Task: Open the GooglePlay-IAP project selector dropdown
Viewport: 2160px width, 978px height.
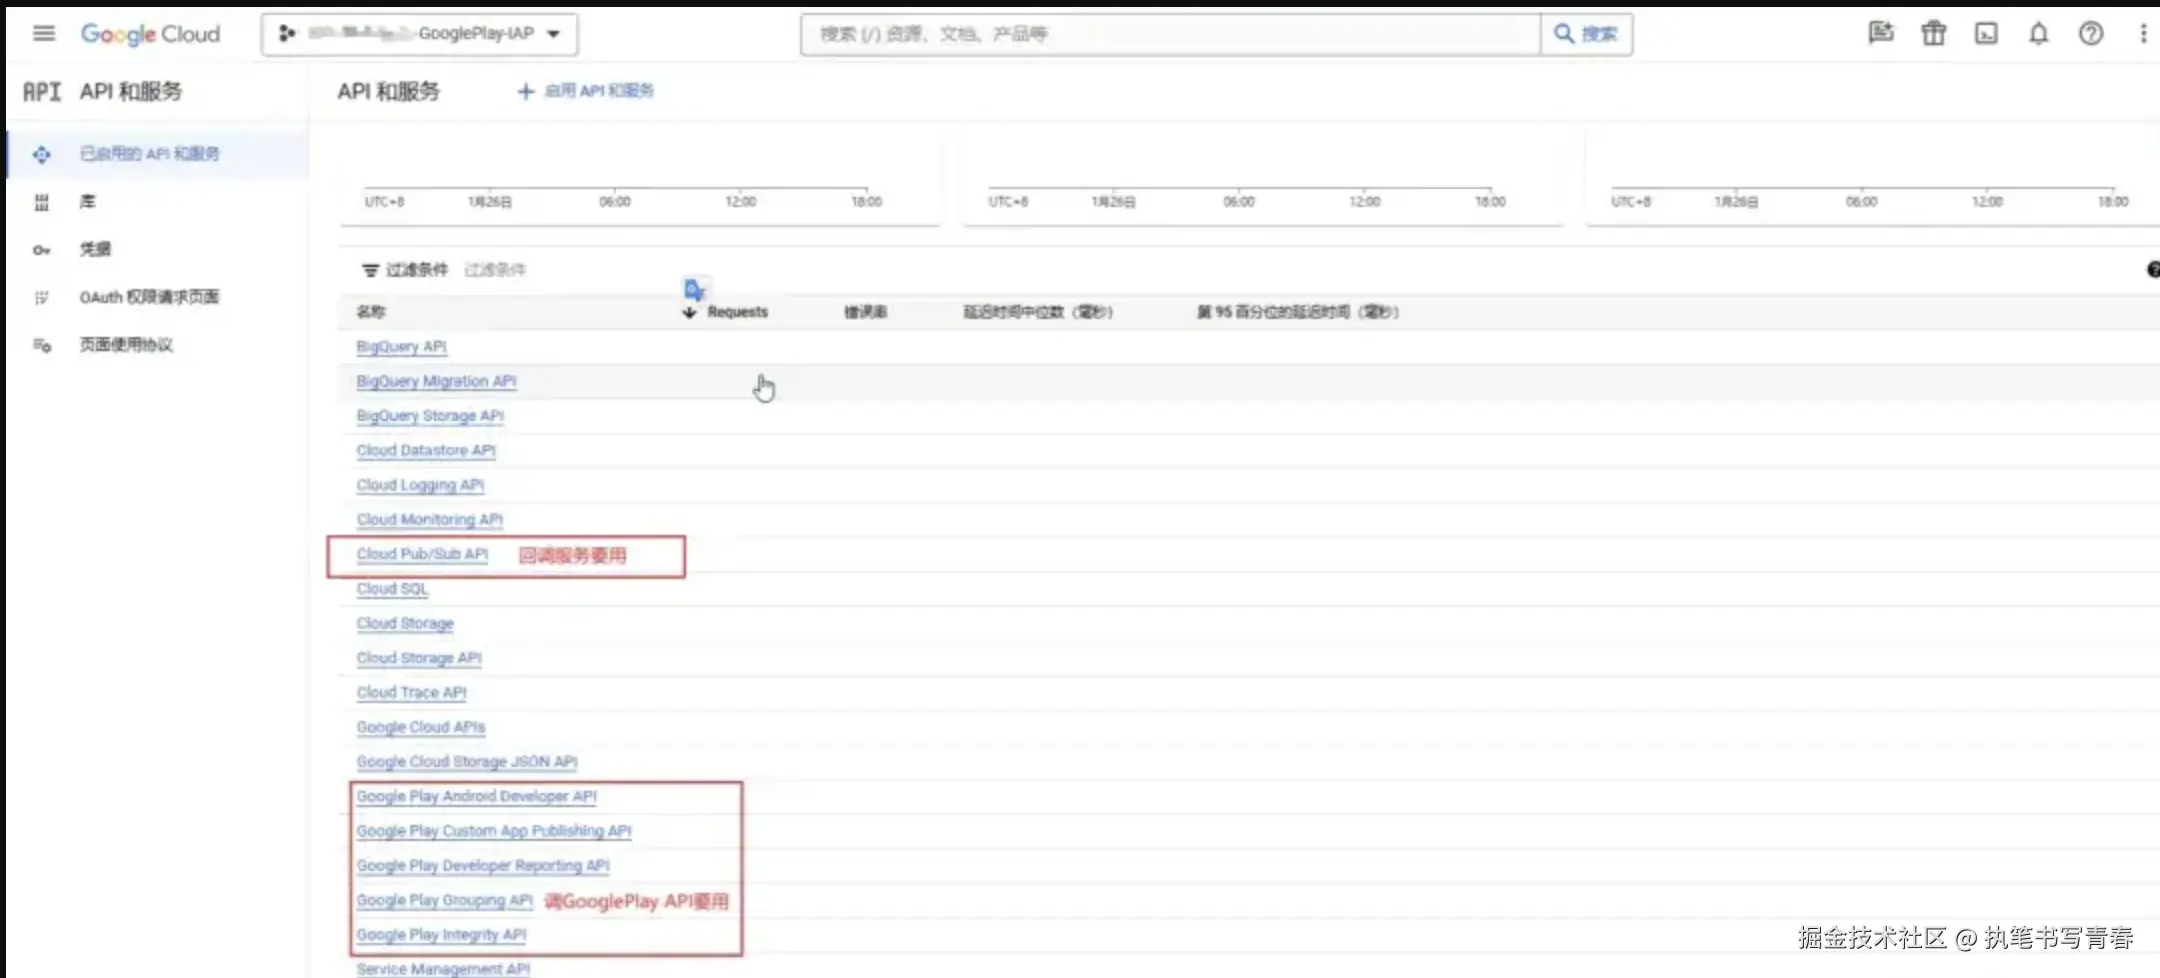Action: [420, 34]
